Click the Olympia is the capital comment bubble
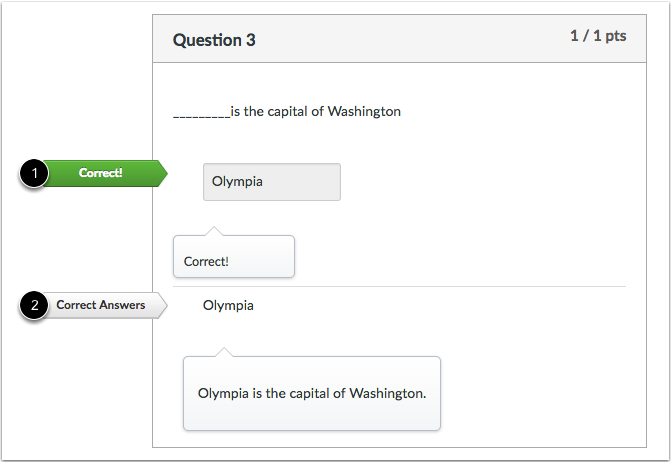 click(x=312, y=393)
